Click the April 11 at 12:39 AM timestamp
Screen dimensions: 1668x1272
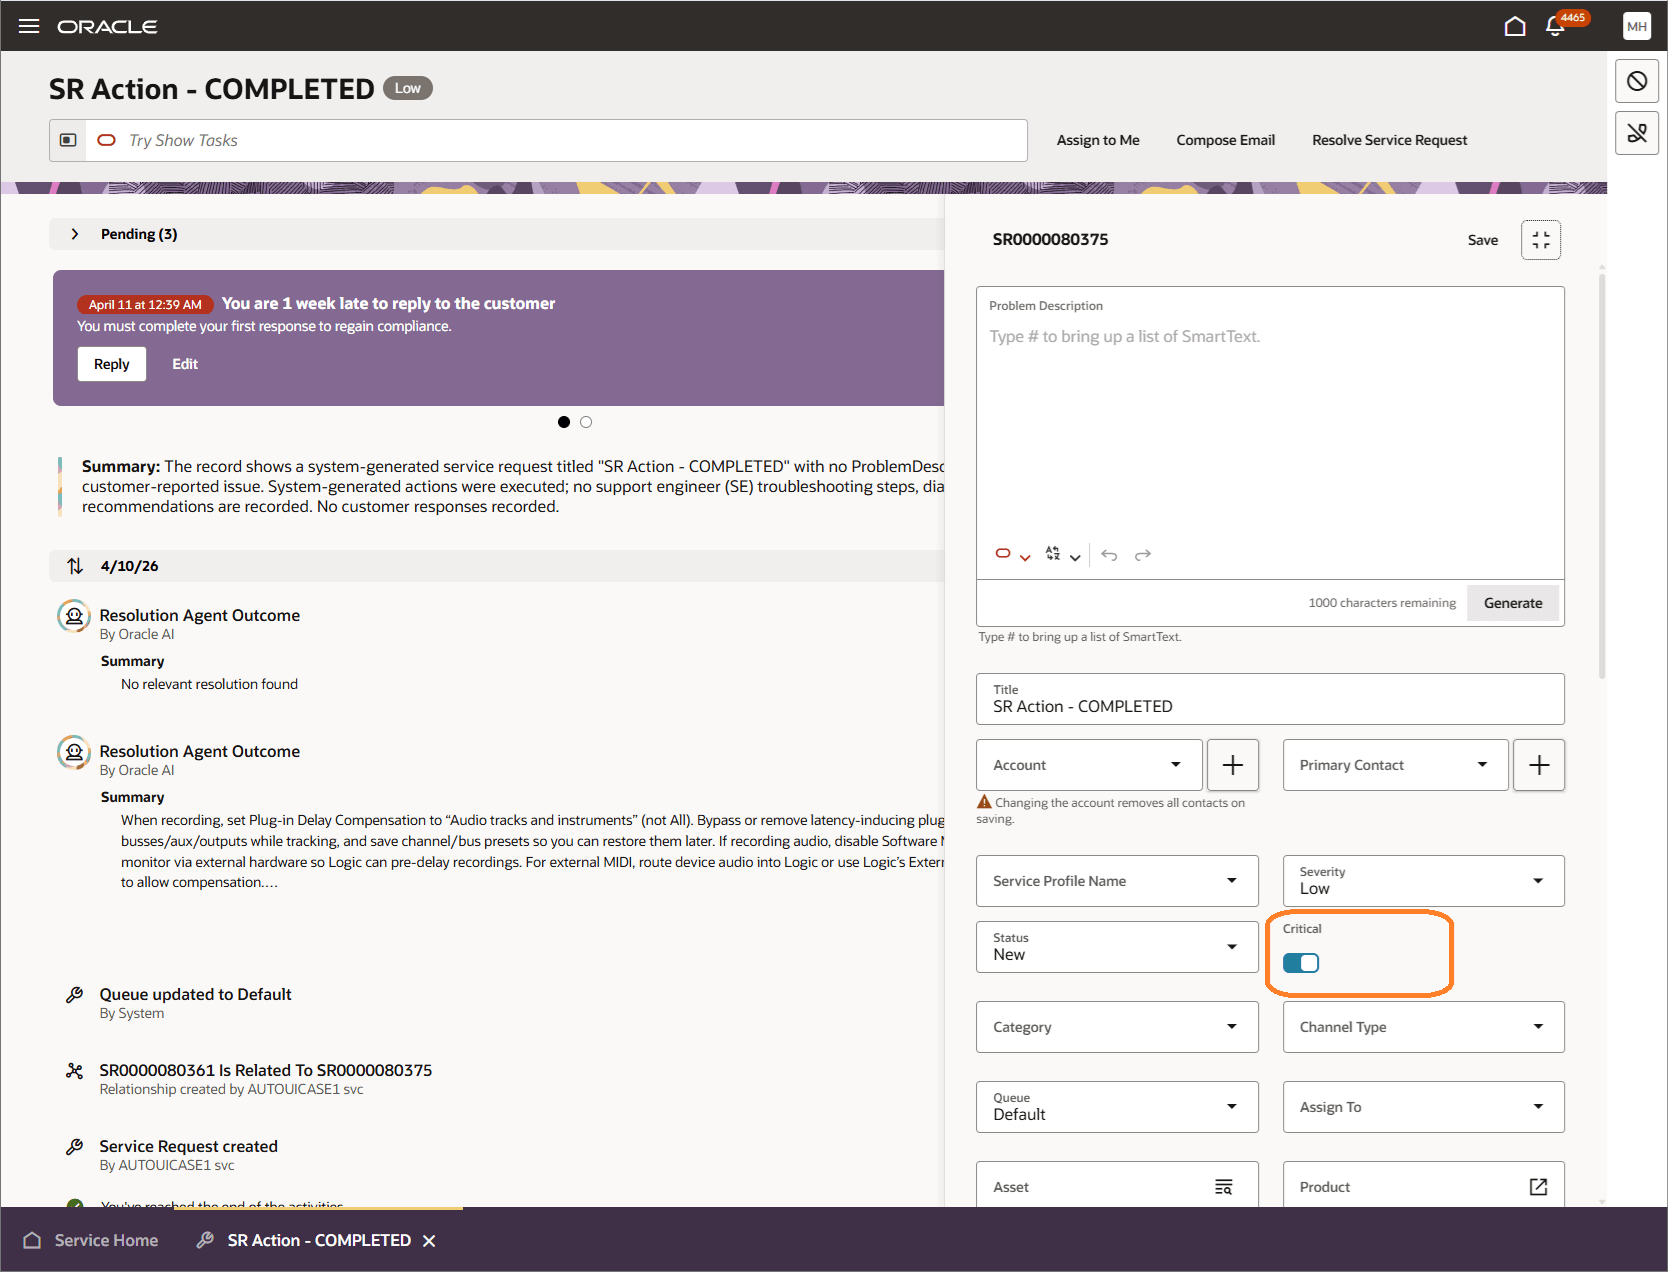145,305
